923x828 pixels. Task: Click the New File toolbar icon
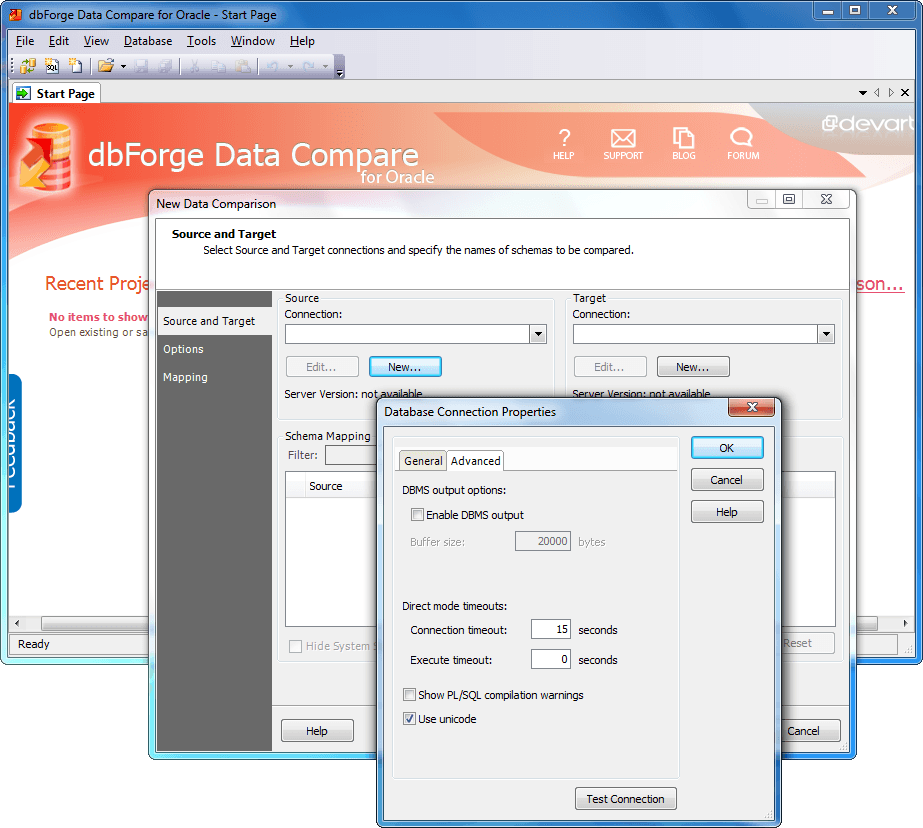coord(75,66)
